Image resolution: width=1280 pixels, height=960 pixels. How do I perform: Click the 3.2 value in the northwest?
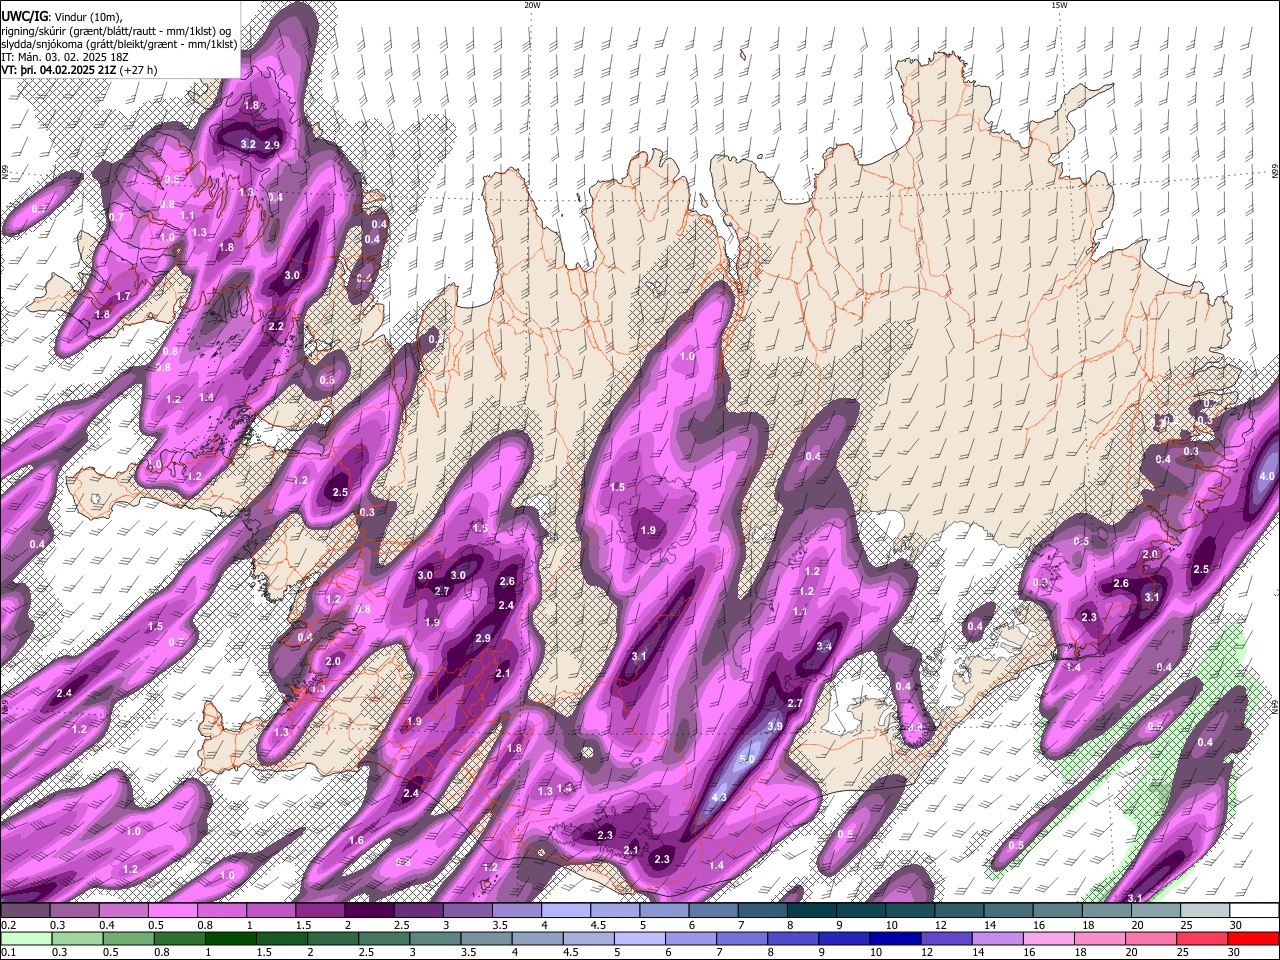pyautogui.click(x=249, y=144)
